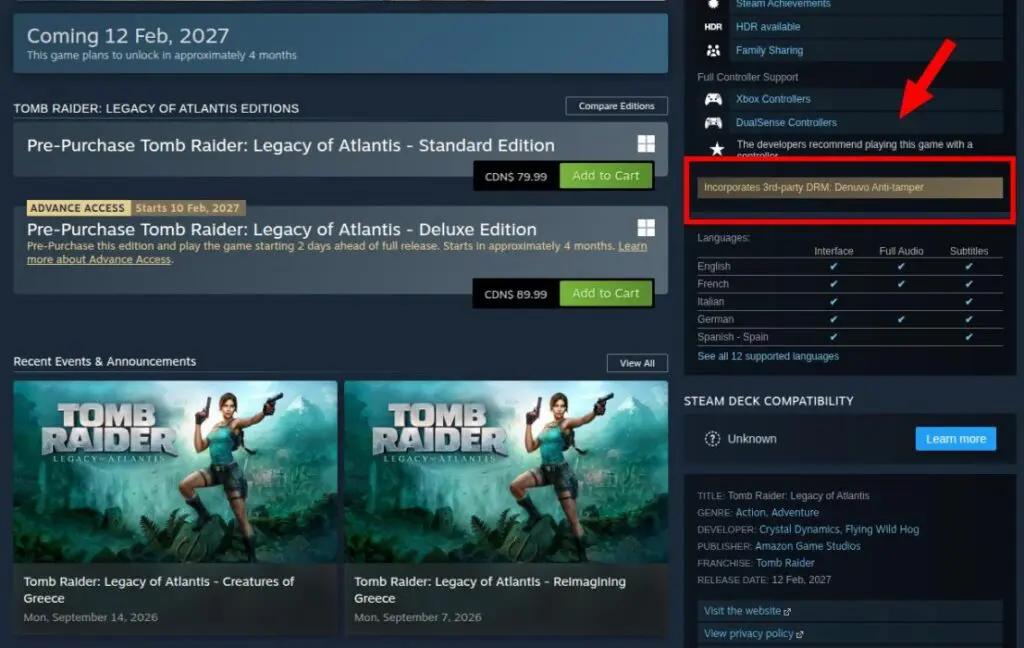Click the ADVANCE ACCESS badge
Viewport: 1024px width, 648px height.
77,208
